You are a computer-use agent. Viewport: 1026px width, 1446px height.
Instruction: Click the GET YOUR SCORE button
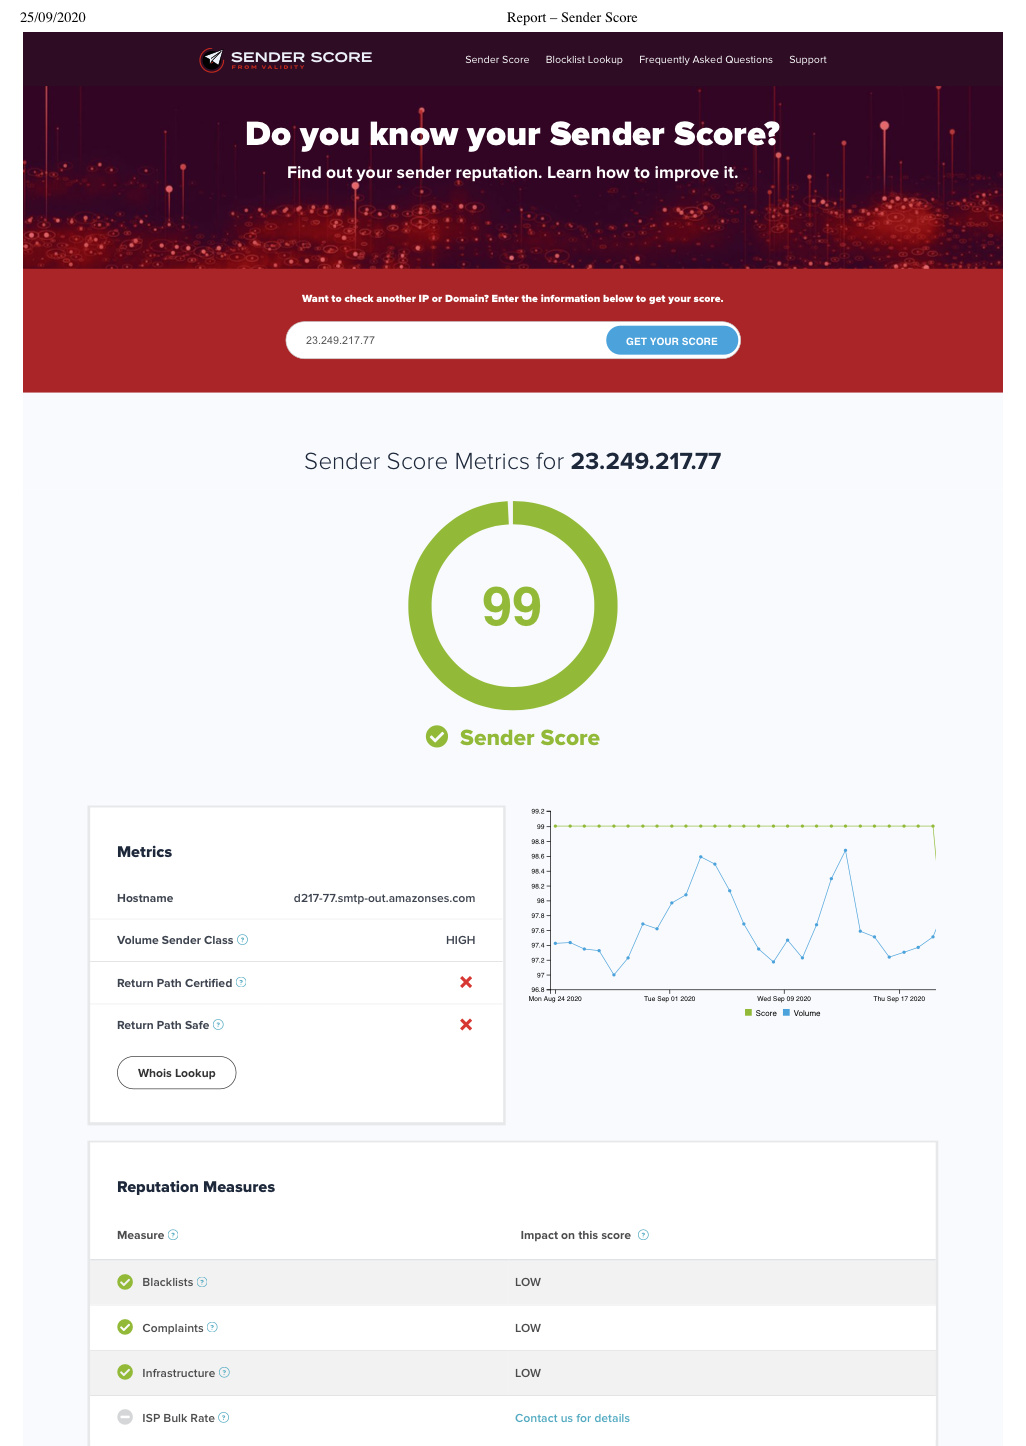(672, 341)
